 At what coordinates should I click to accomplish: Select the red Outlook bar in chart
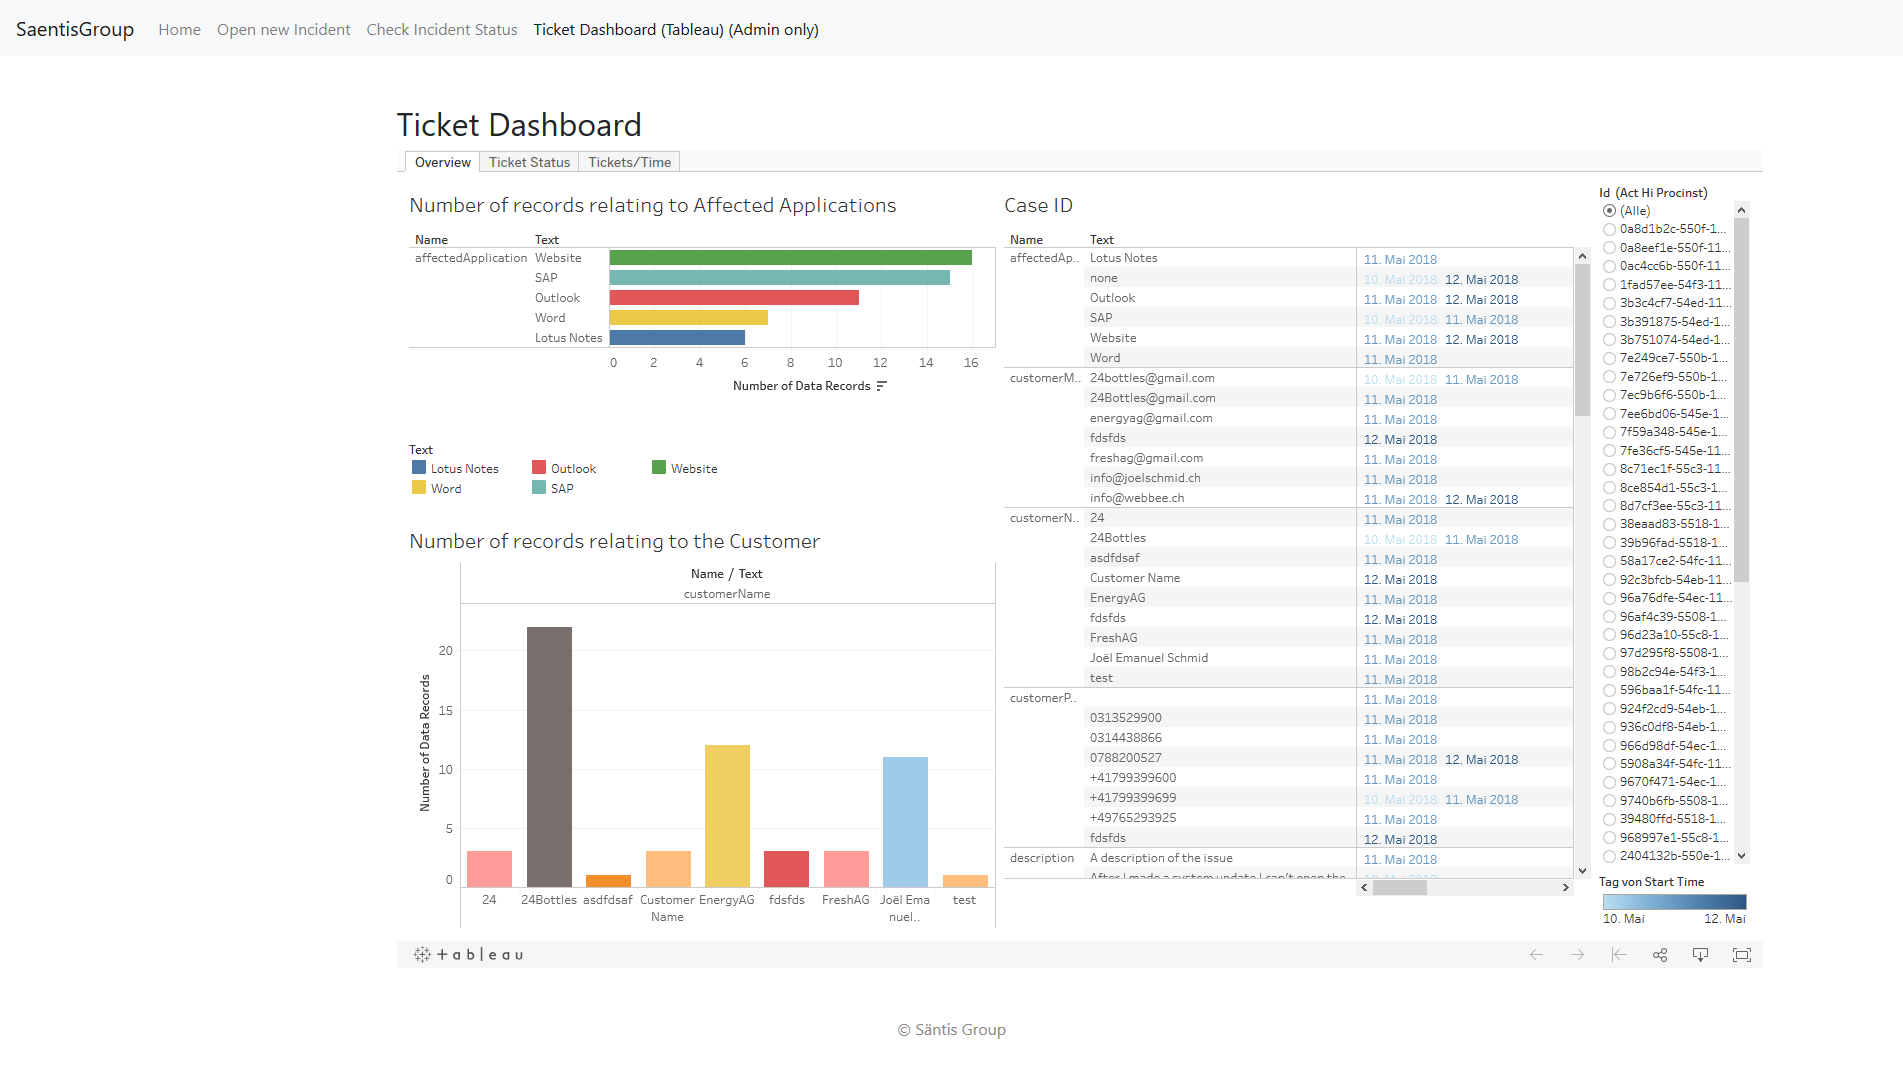[x=734, y=298]
